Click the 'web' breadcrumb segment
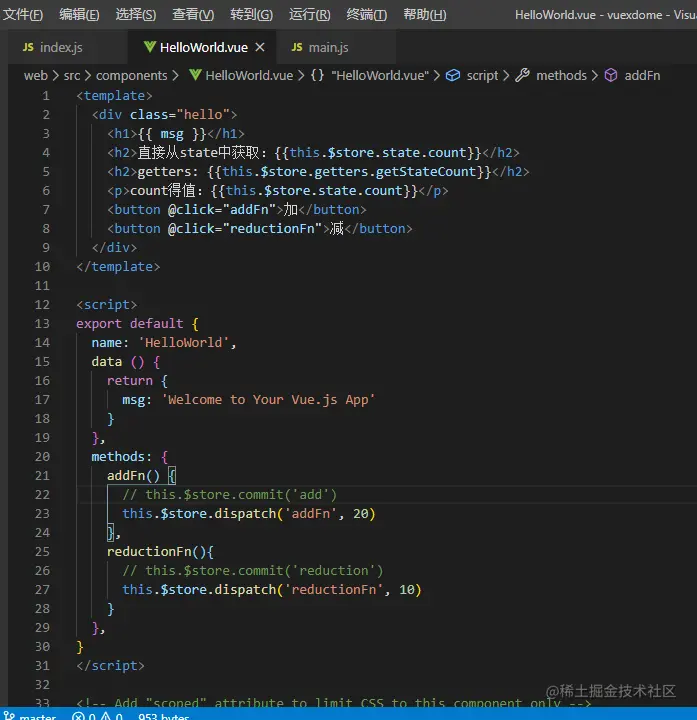The height and width of the screenshot is (720, 697). click(36, 75)
